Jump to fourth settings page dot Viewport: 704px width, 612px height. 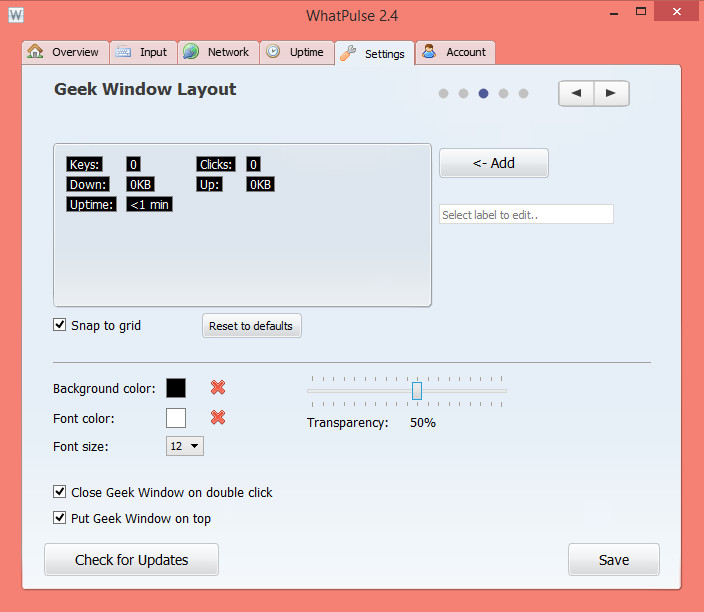click(x=503, y=93)
